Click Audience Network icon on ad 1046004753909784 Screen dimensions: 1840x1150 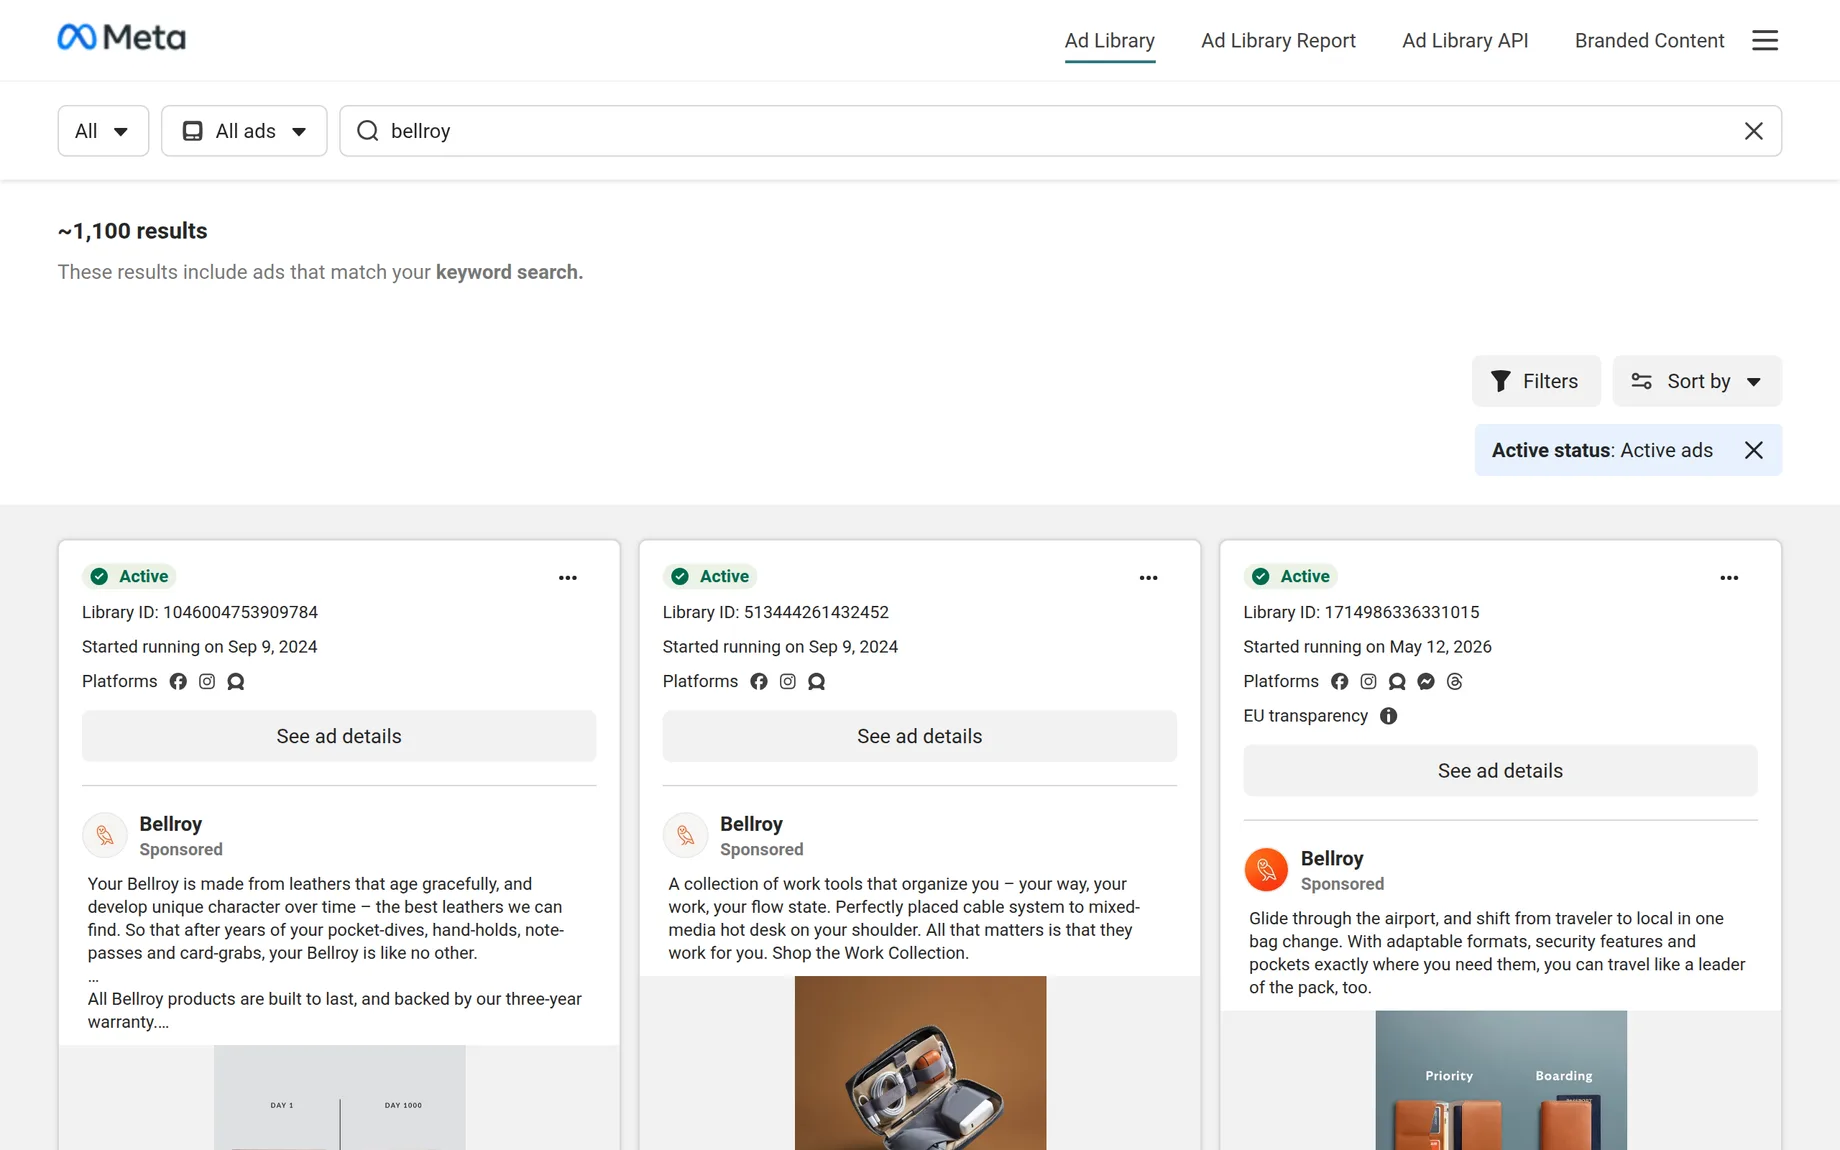pos(236,681)
